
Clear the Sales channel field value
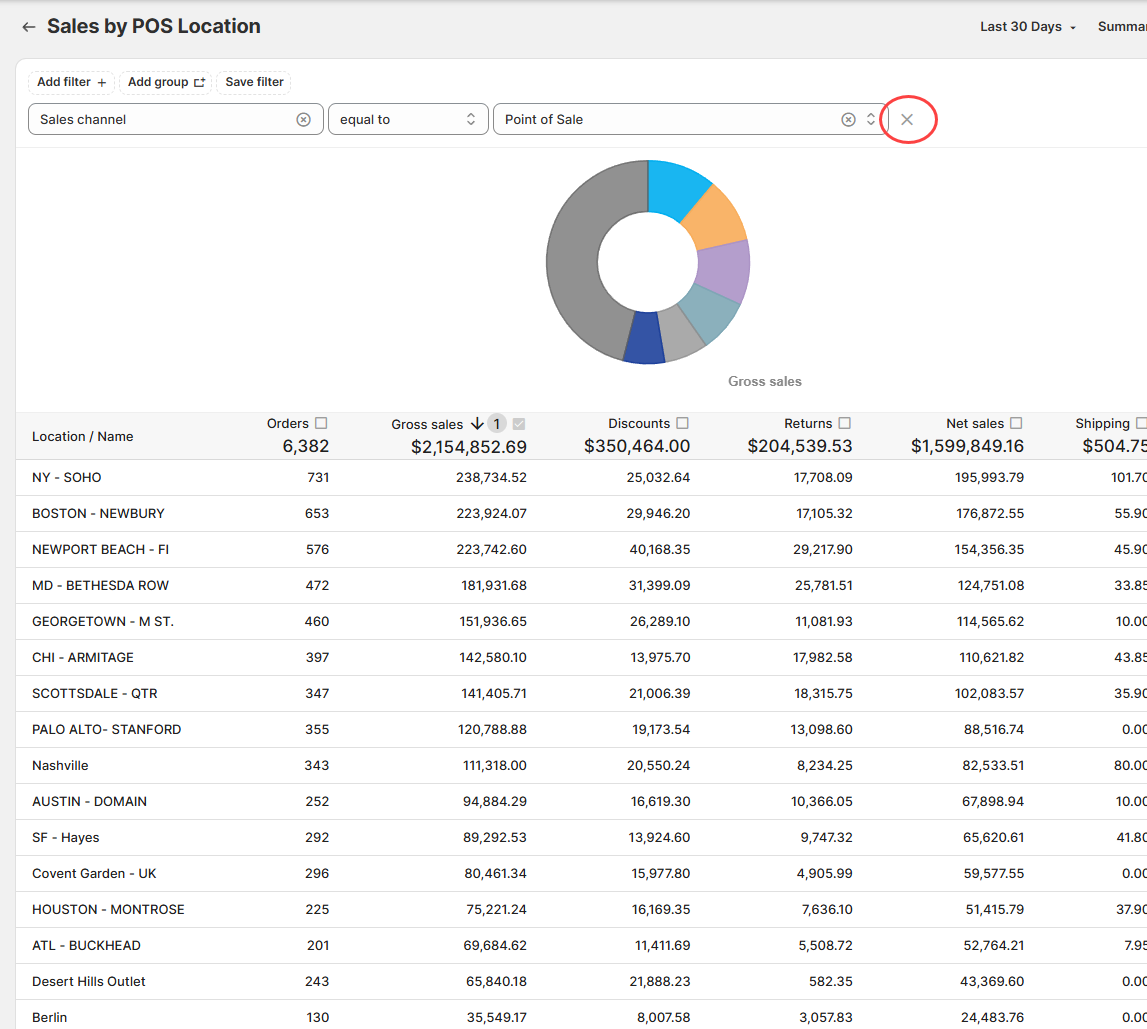pos(303,120)
